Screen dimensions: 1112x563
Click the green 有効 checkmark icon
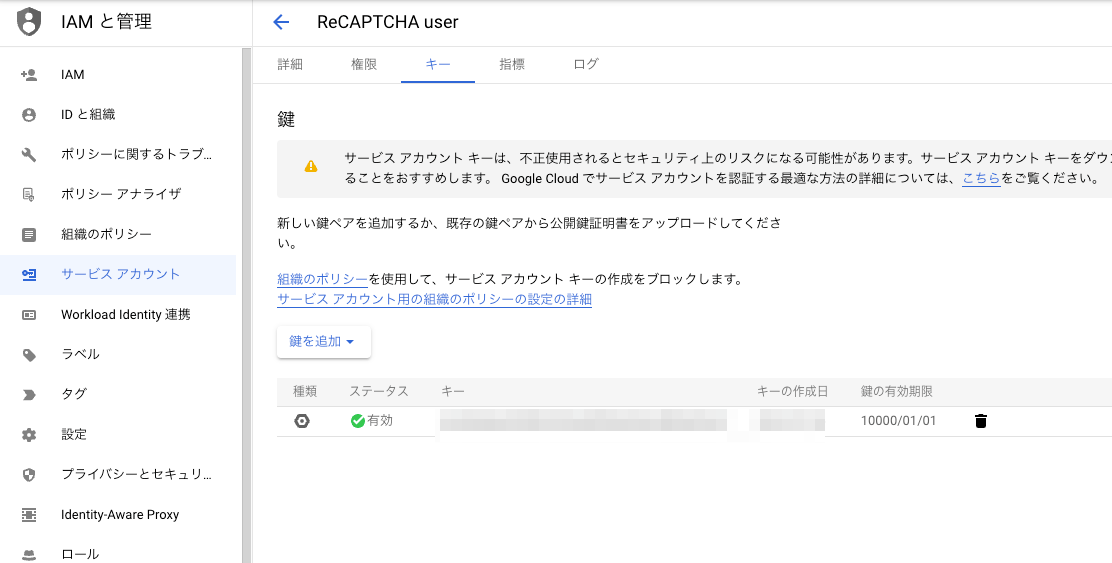coord(357,421)
